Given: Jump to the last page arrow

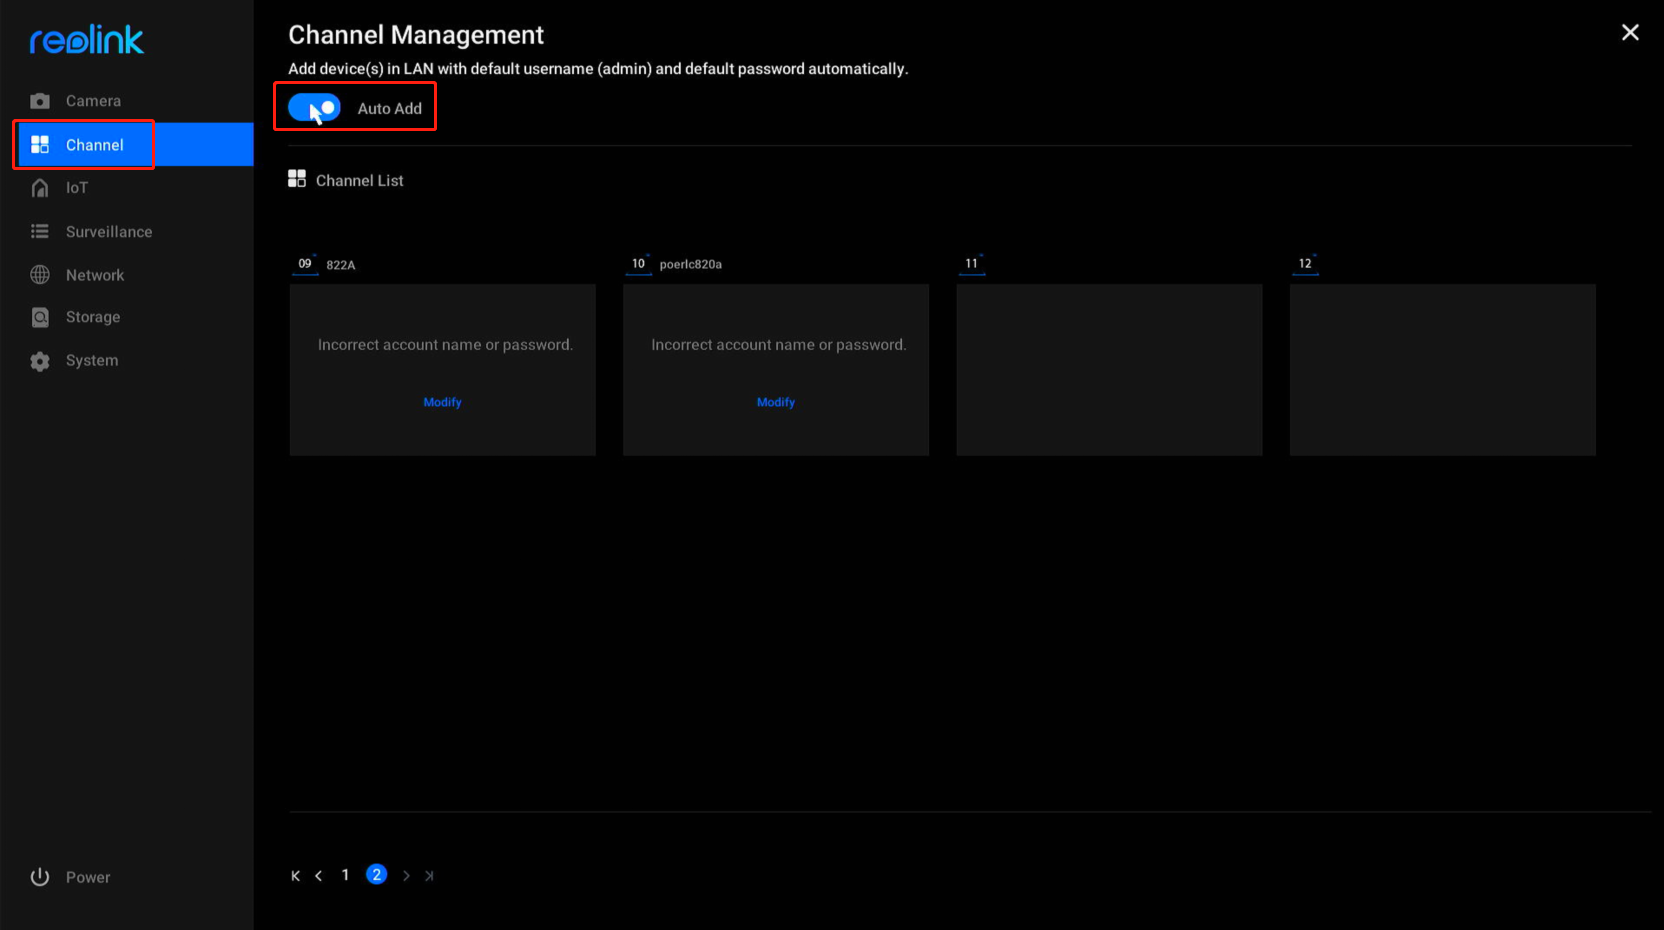Looking at the screenshot, I should click(429, 876).
